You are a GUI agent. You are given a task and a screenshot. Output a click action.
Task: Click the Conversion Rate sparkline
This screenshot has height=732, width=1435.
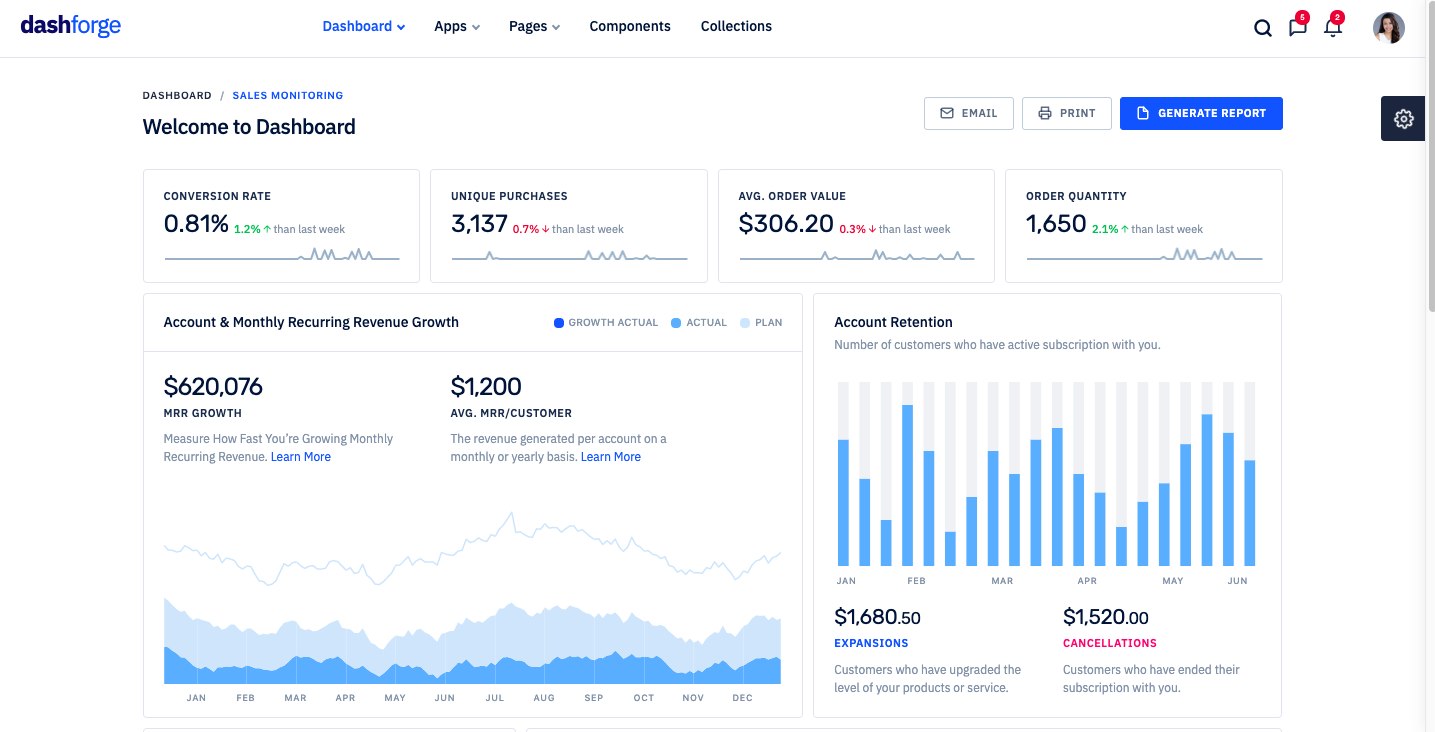(x=282, y=256)
